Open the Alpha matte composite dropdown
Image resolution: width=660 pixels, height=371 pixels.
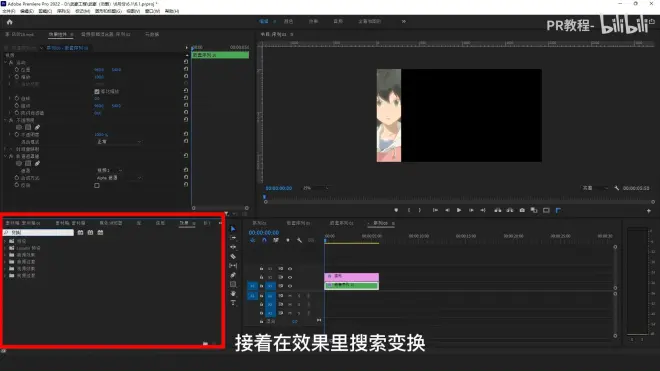point(119,178)
